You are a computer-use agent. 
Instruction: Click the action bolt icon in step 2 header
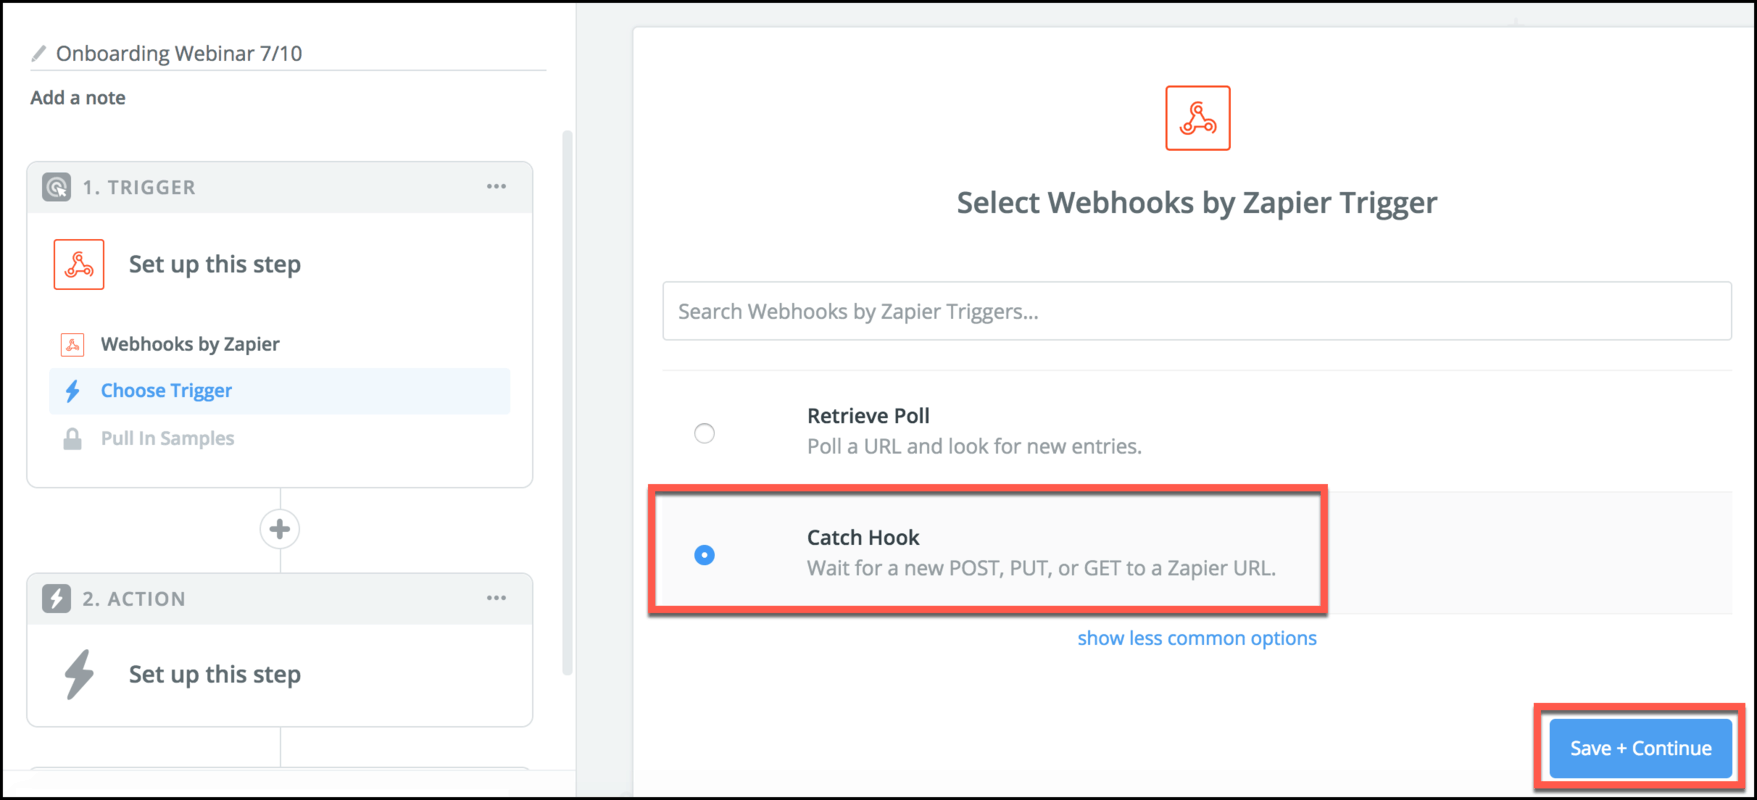(57, 598)
